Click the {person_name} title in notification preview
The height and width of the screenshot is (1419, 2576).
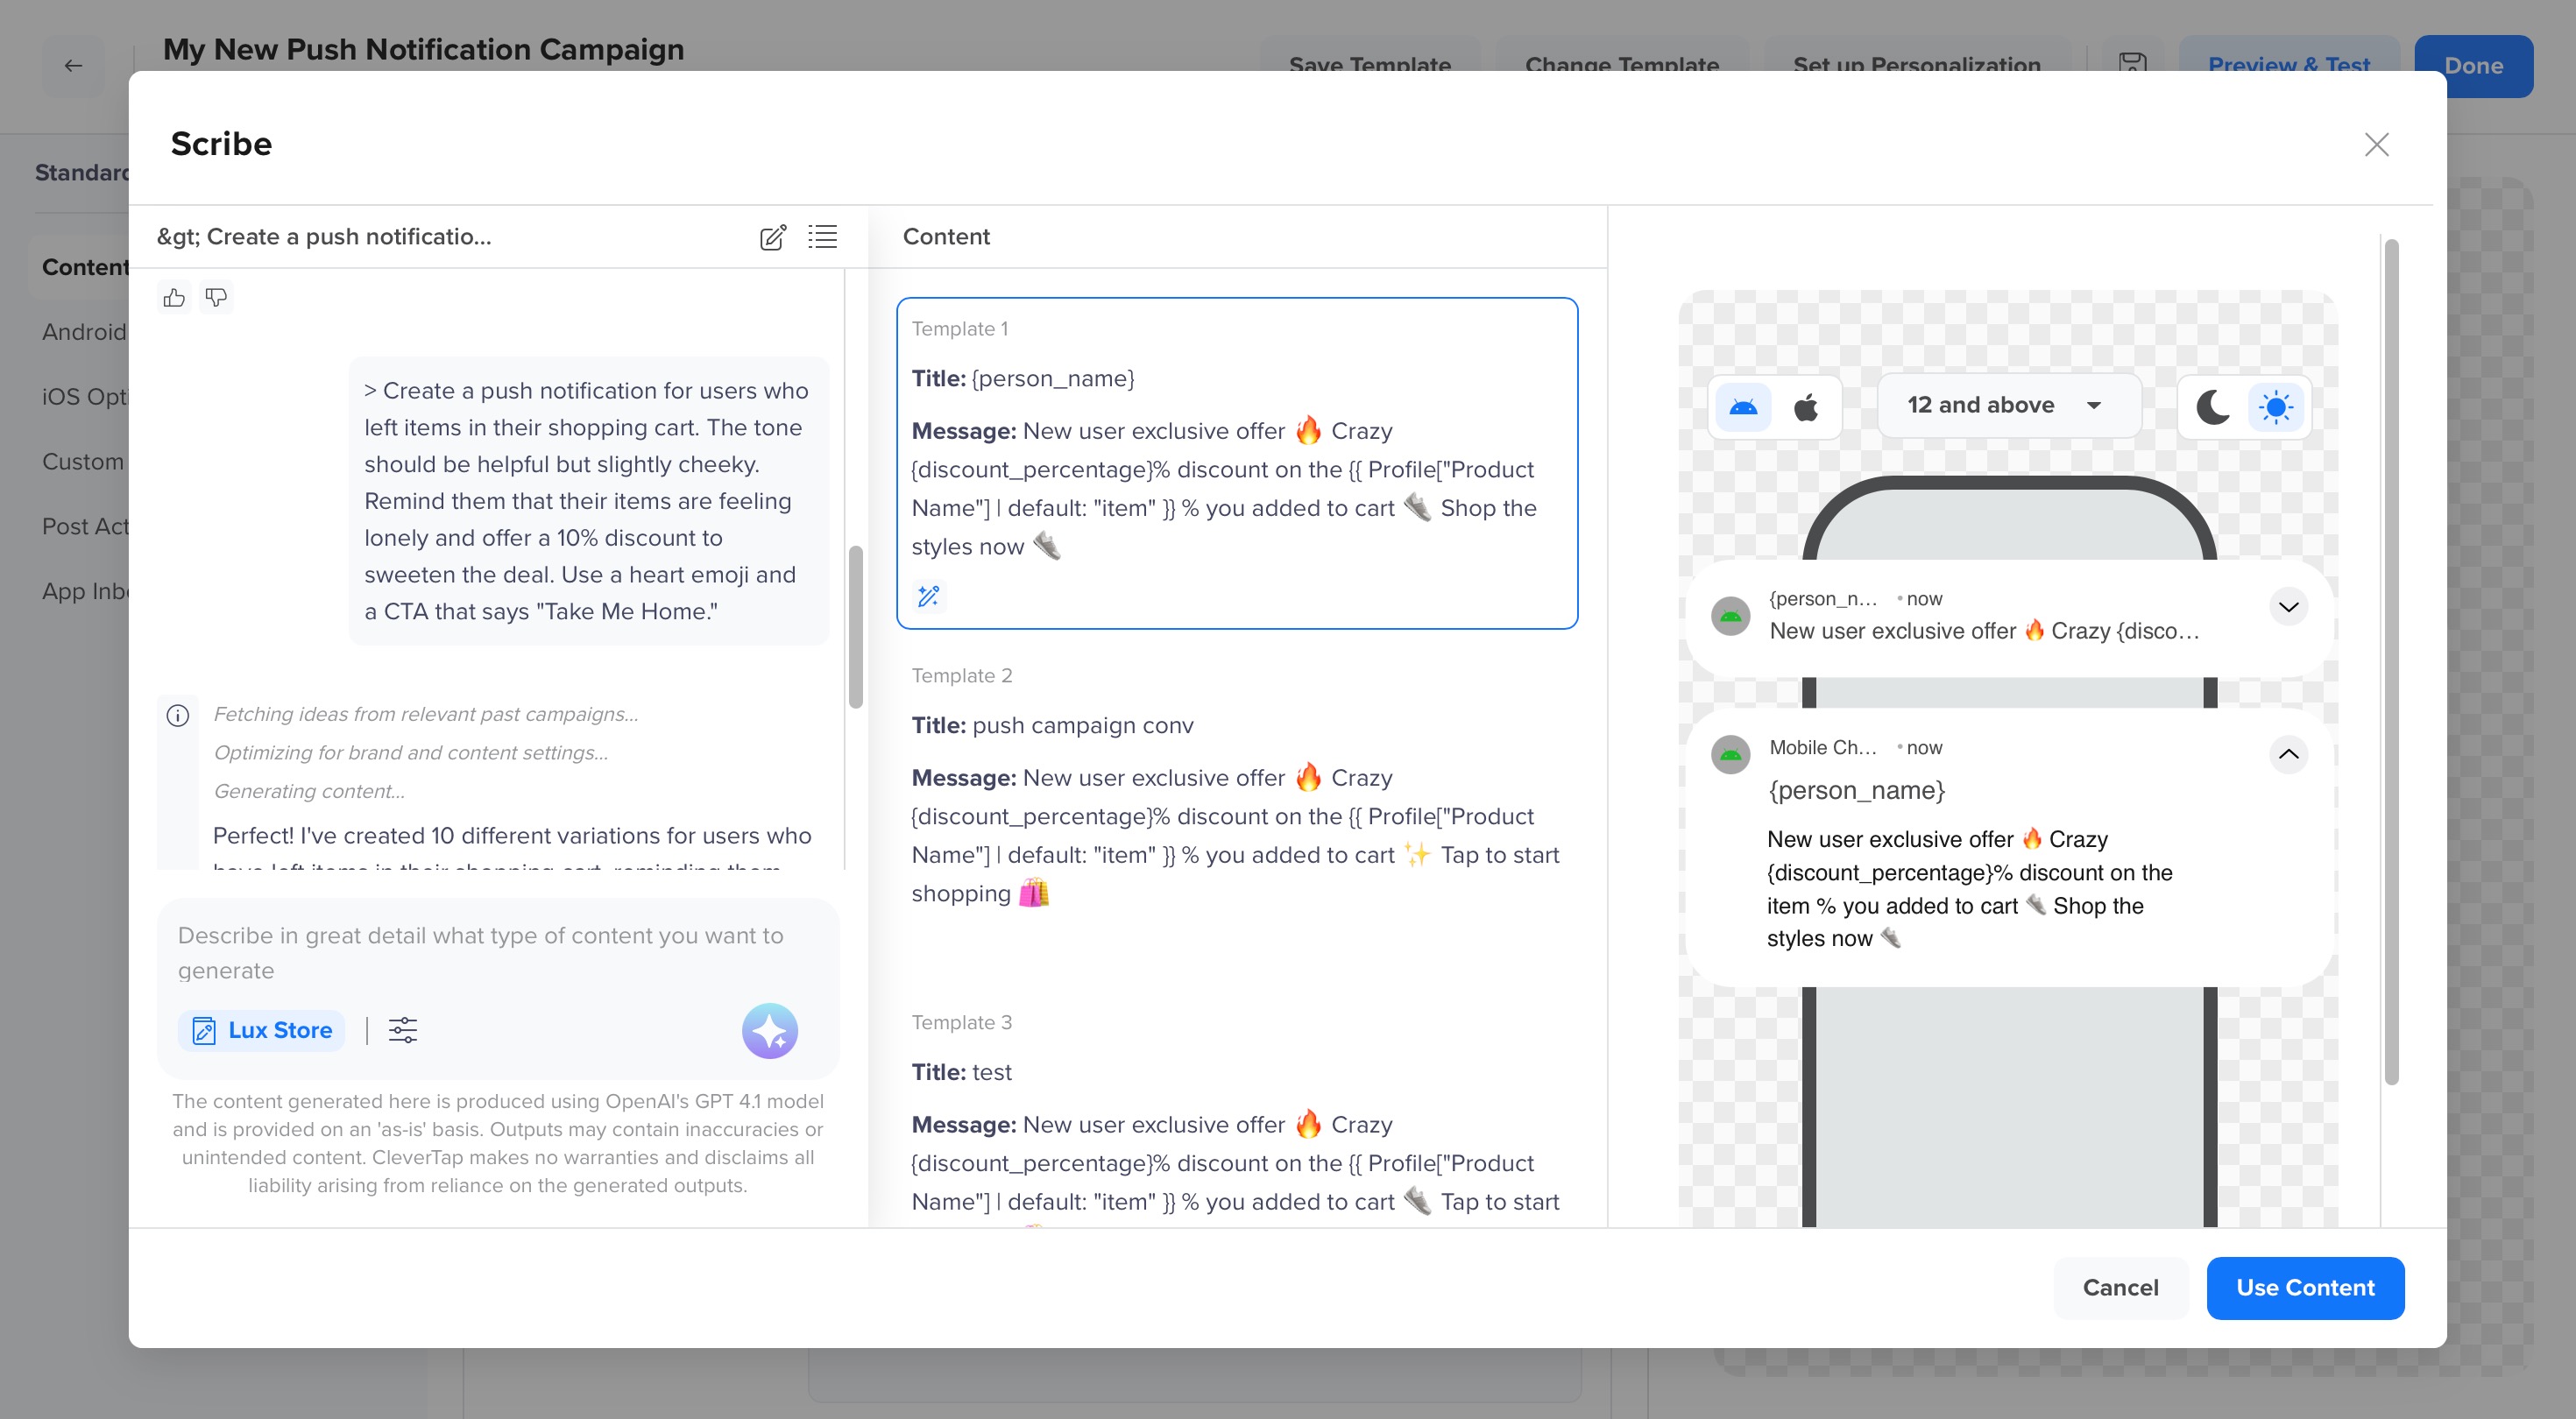pos(1857,790)
